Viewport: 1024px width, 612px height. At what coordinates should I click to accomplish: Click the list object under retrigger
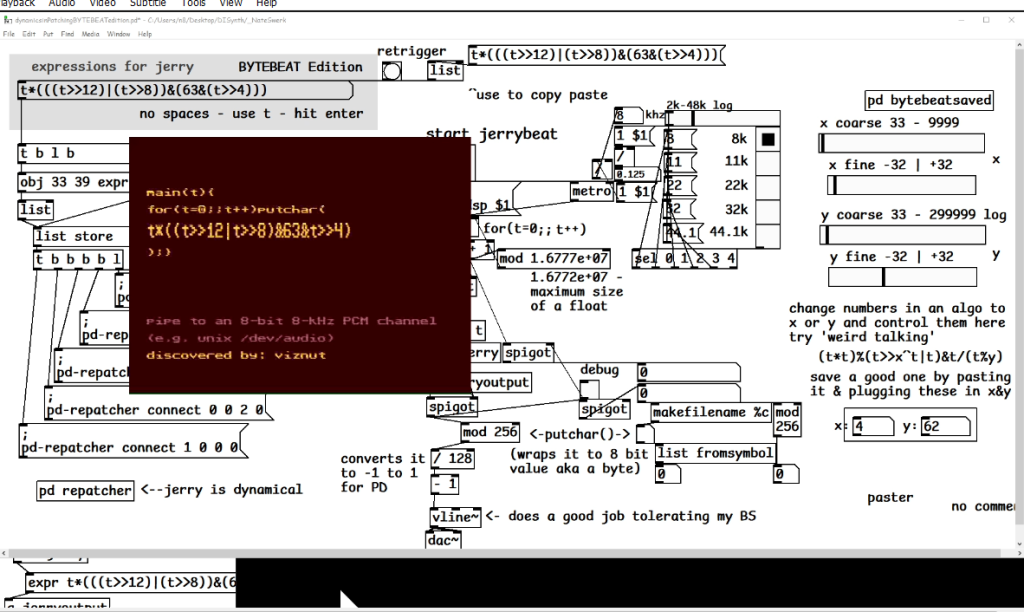(x=445, y=71)
